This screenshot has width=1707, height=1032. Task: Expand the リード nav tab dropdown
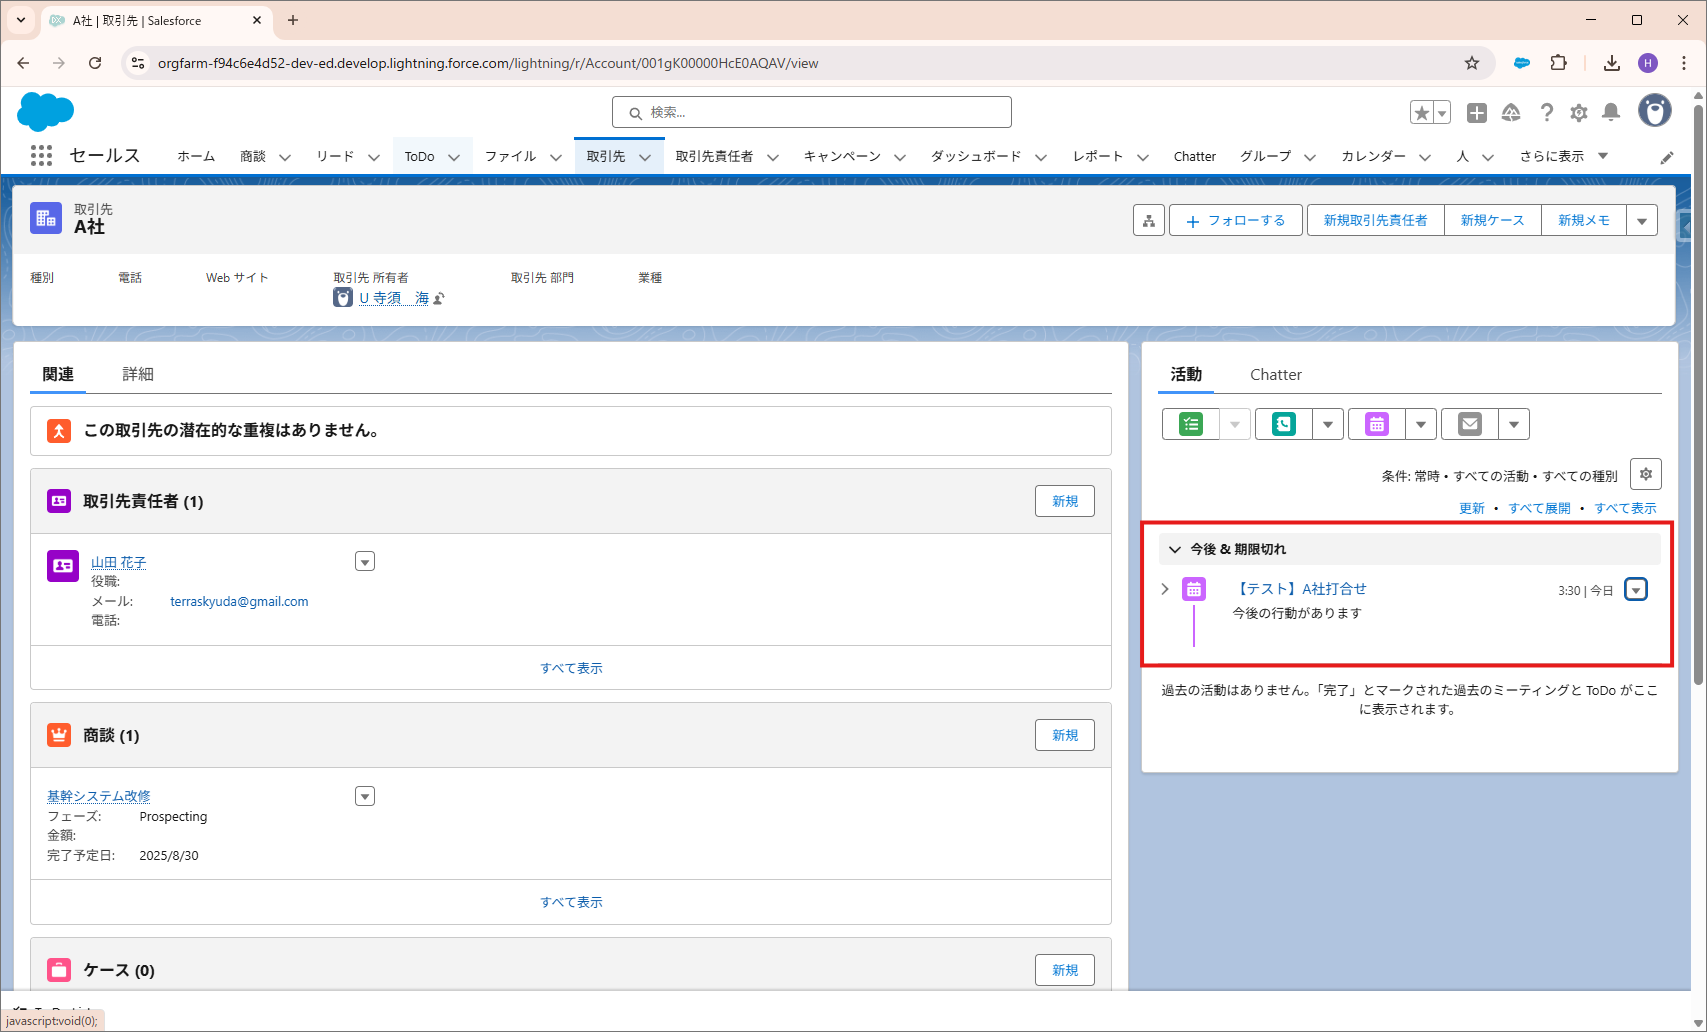[374, 157]
